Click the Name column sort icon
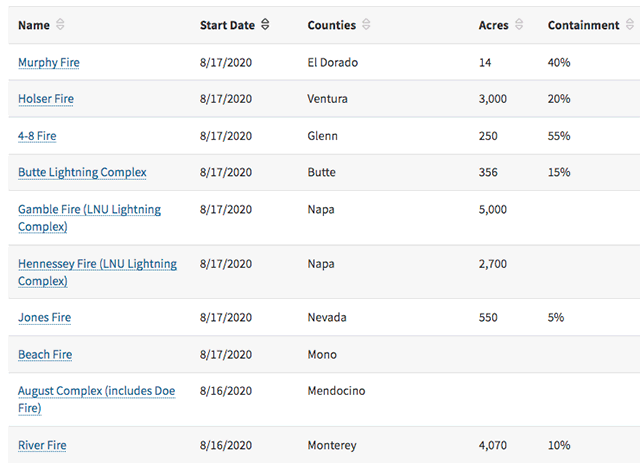 (x=60, y=25)
